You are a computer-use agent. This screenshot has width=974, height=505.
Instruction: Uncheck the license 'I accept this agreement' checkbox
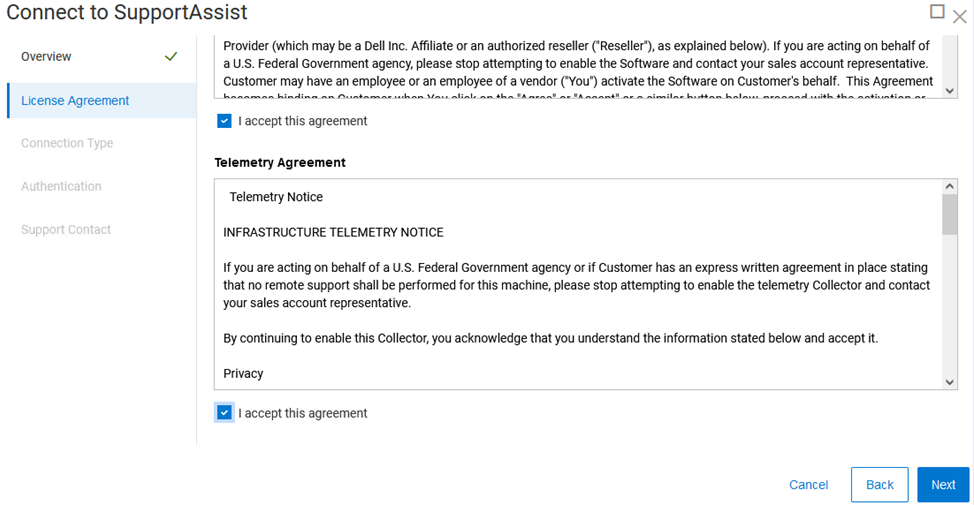click(x=224, y=121)
